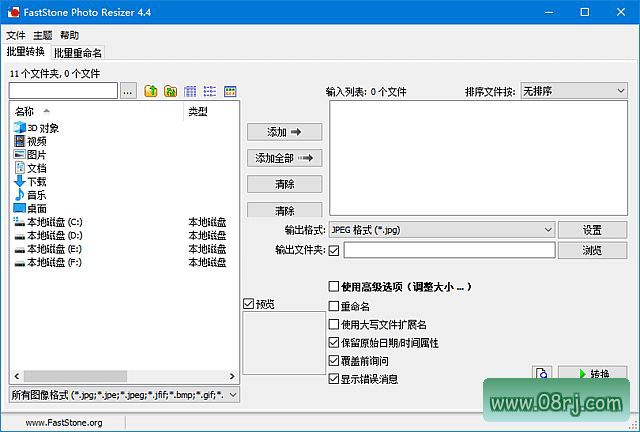Enable 使用大写文件扩展名 checkbox
This screenshot has height=432, width=640.
(x=333, y=324)
